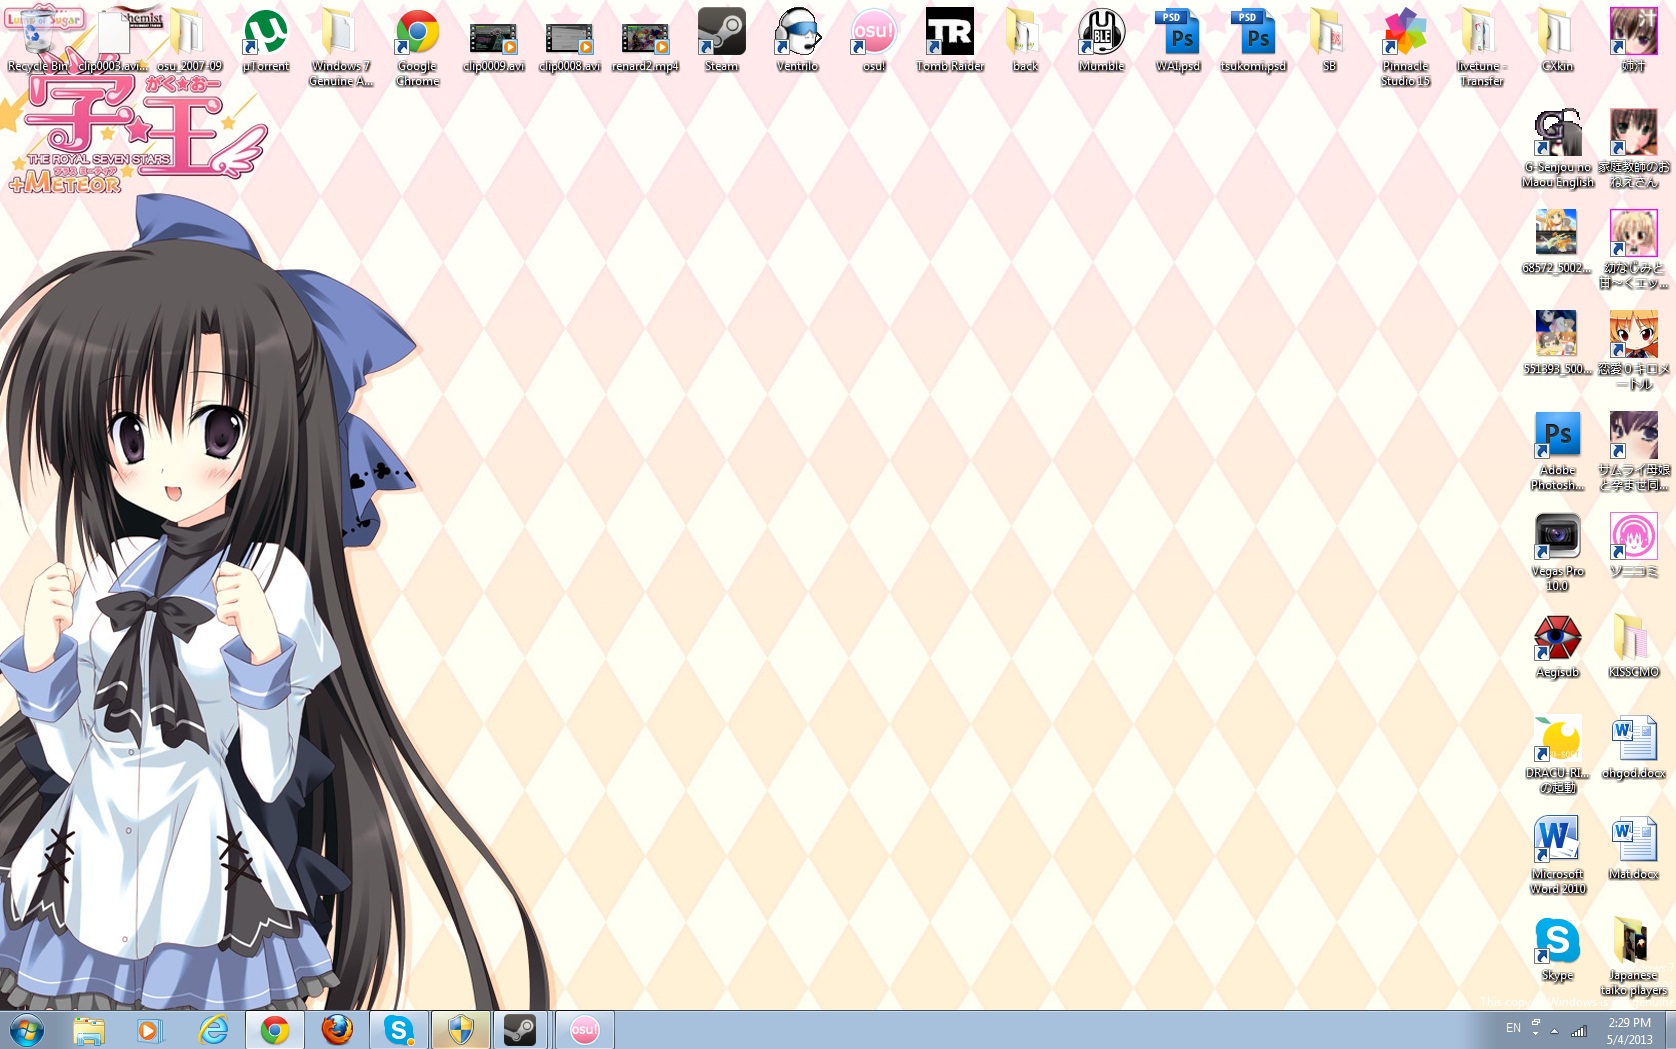Launch the Ventrilo desktop shortcut
Viewport: 1676px width, 1049px height.
(797, 40)
